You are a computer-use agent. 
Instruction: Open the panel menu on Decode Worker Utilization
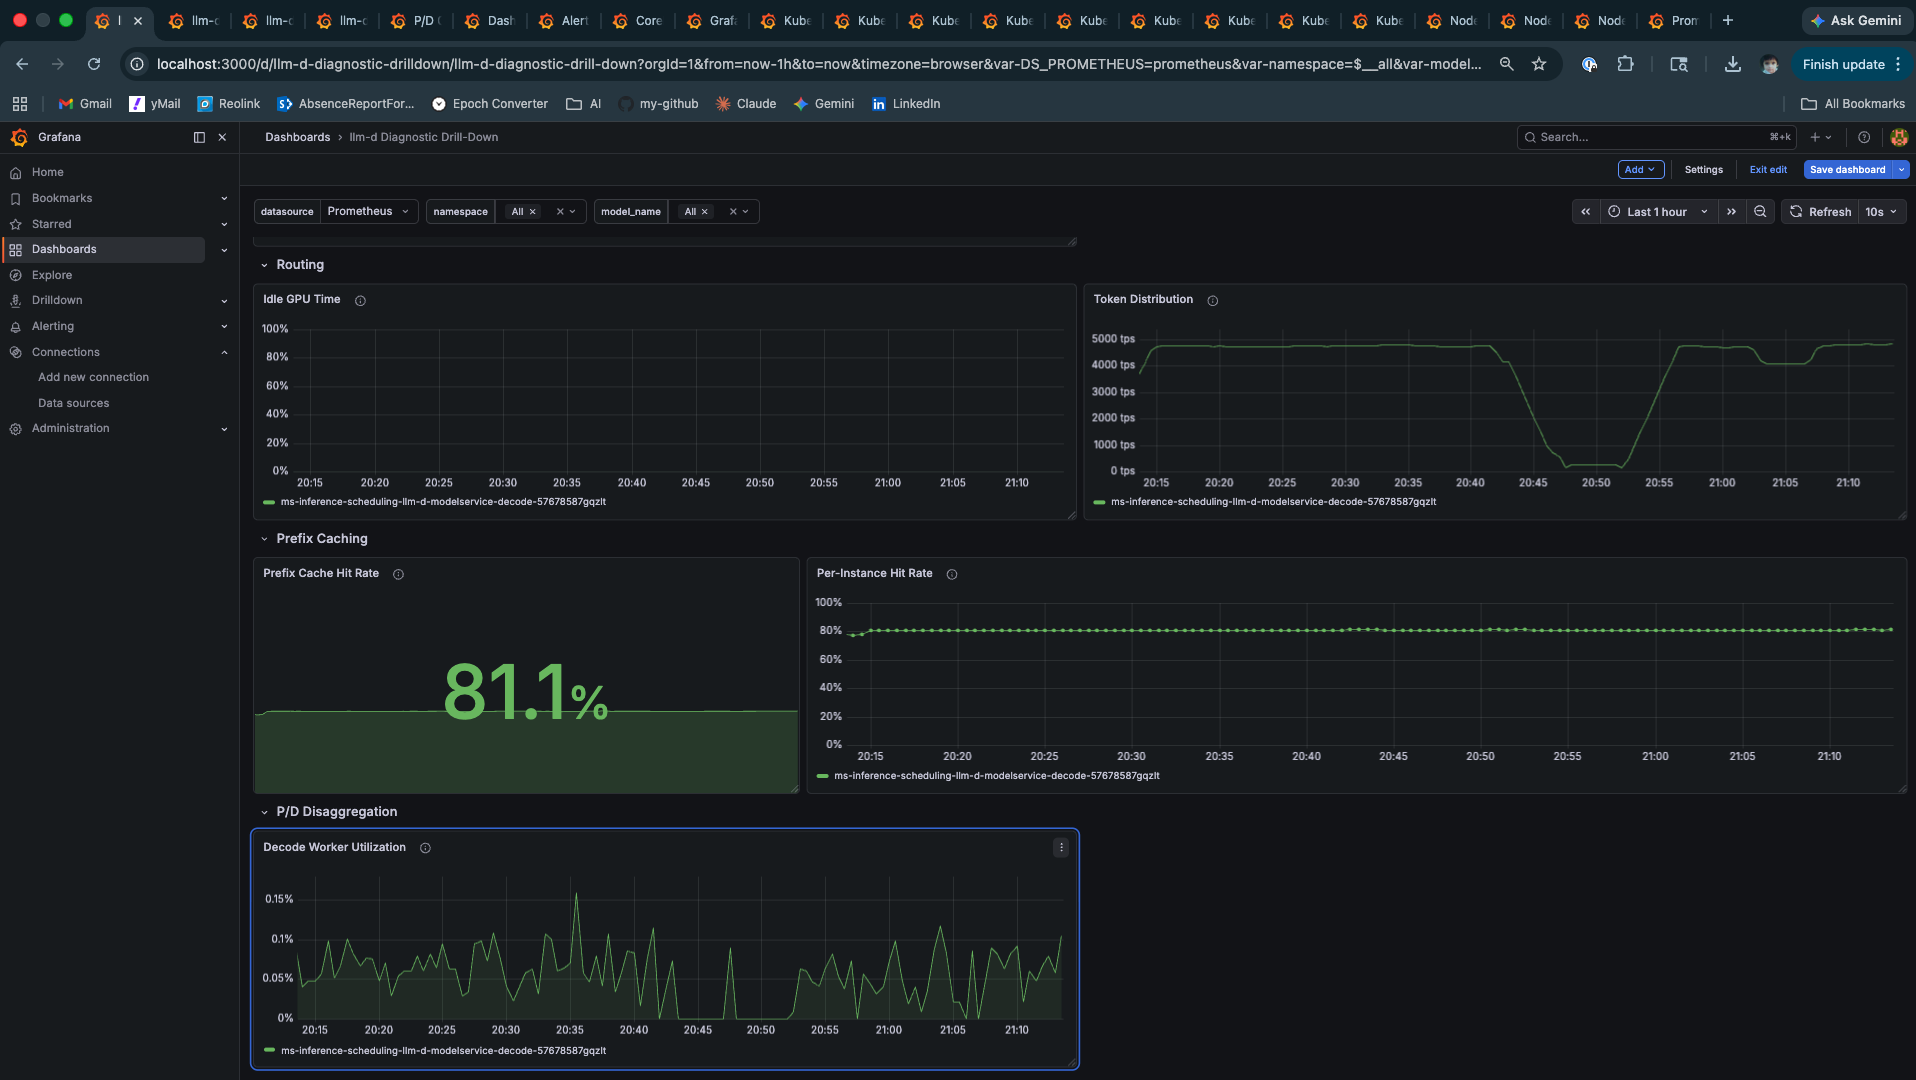(x=1061, y=847)
